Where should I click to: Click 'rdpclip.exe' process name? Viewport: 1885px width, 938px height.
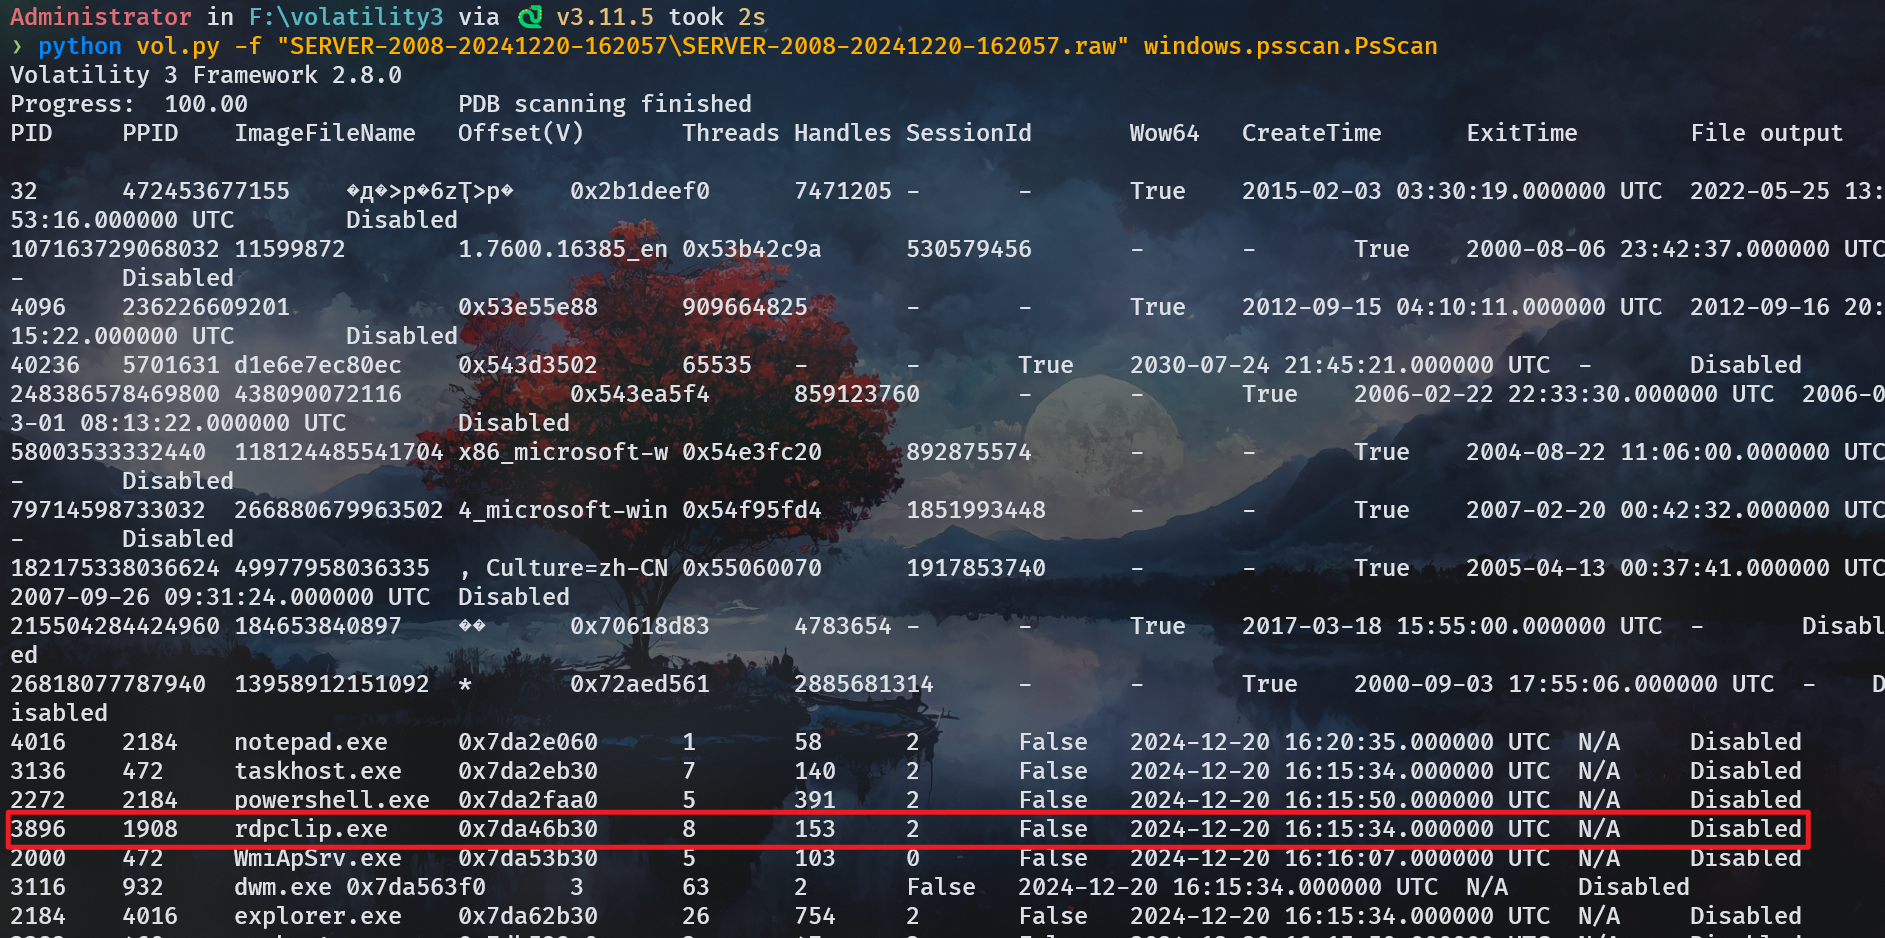311,829
